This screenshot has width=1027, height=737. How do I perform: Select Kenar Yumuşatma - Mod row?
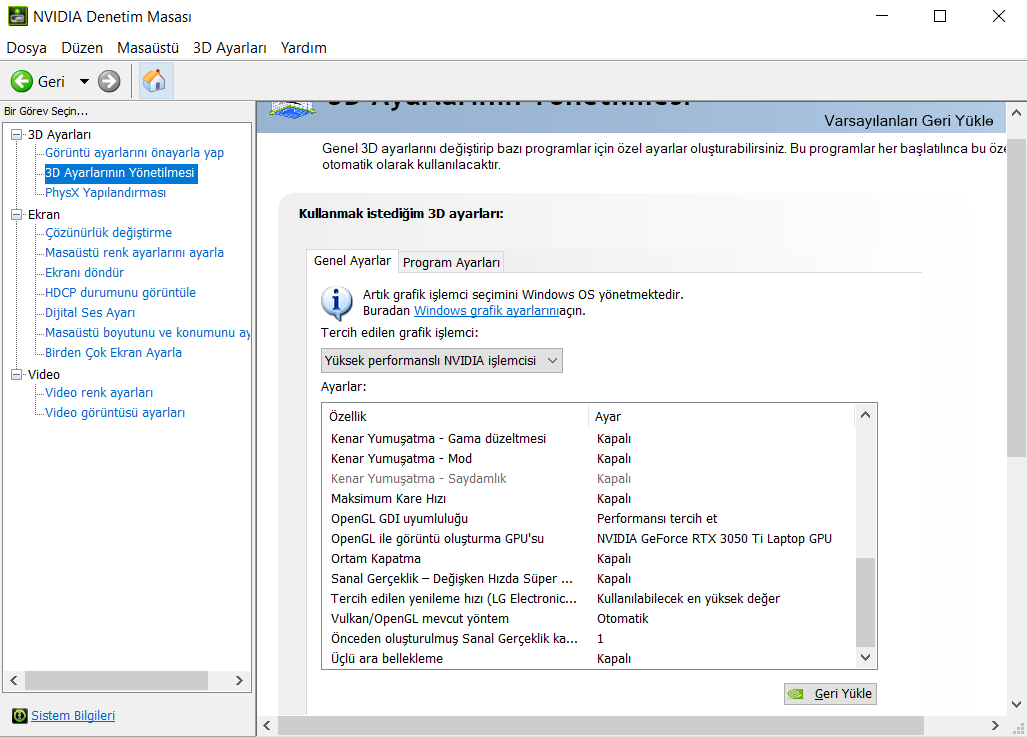[588, 459]
